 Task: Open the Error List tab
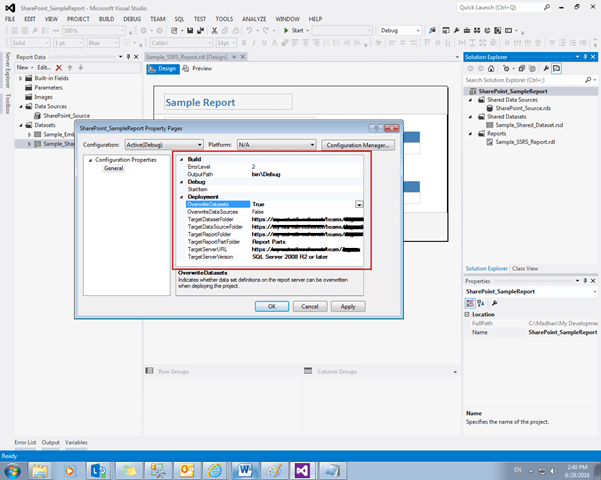(25, 442)
